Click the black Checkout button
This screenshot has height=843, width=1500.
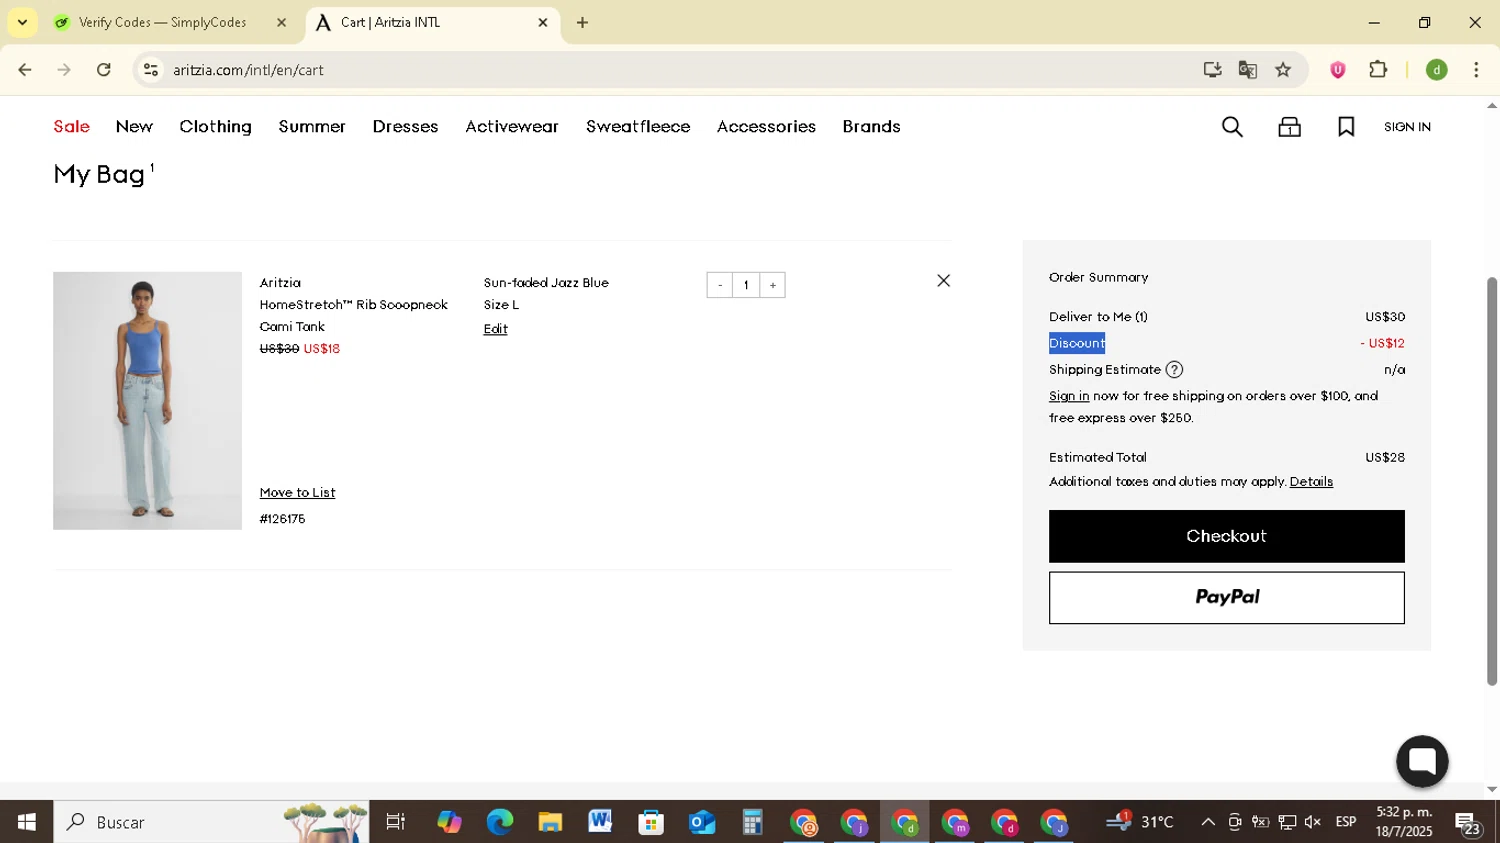click(x=1226, y=536)
